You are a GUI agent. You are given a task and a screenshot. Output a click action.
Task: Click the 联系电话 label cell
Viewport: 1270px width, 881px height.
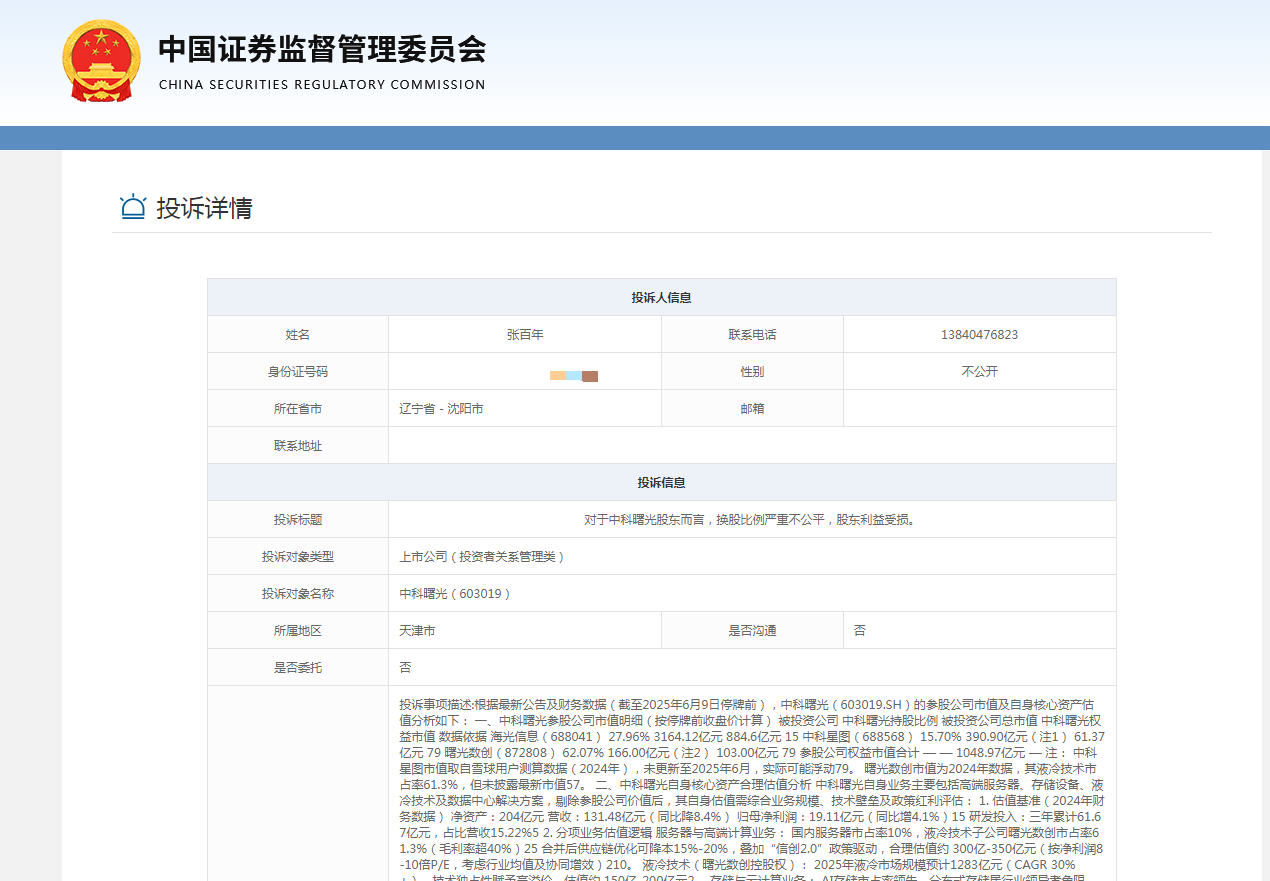tap(752, 335)
